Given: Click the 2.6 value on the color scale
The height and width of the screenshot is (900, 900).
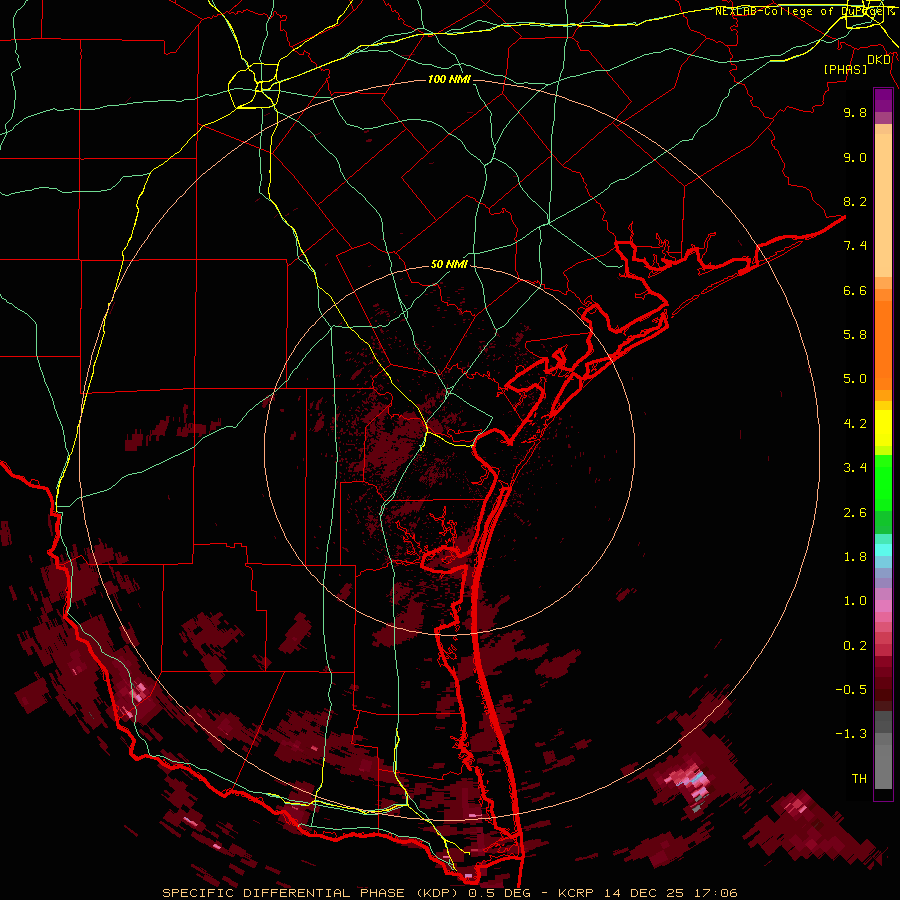Looking at the screenshot, I should click(x=855, y=513).
